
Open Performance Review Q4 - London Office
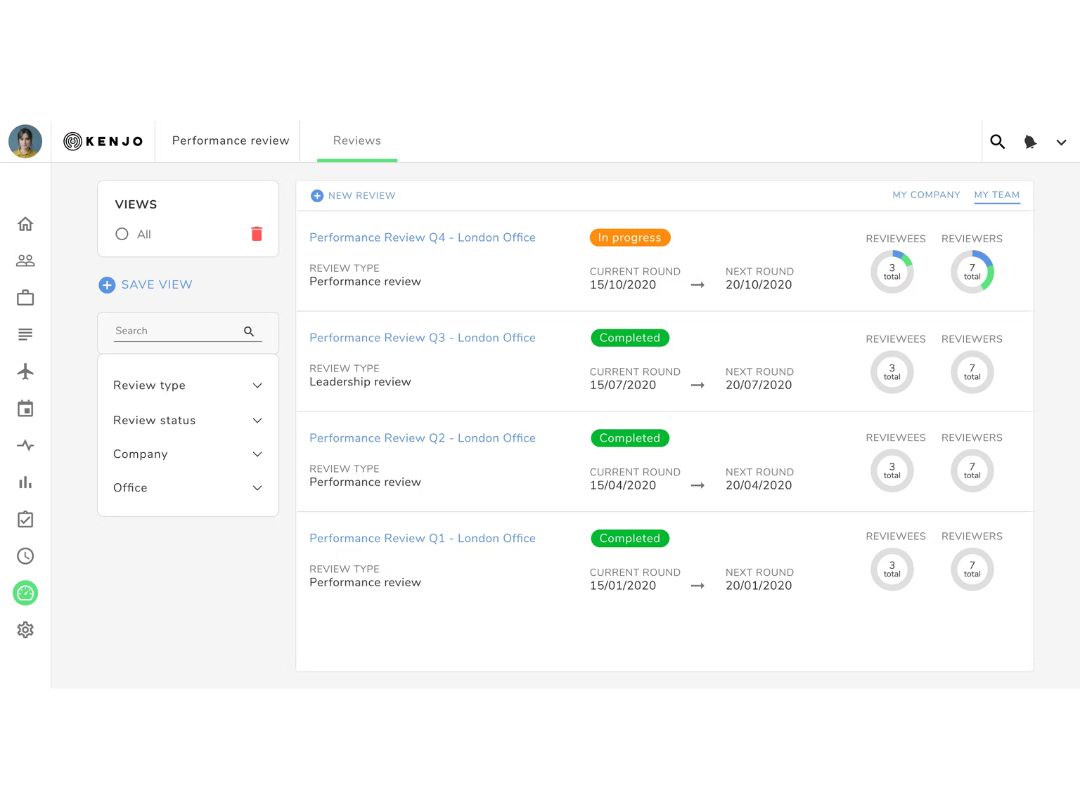coord(422,238)
